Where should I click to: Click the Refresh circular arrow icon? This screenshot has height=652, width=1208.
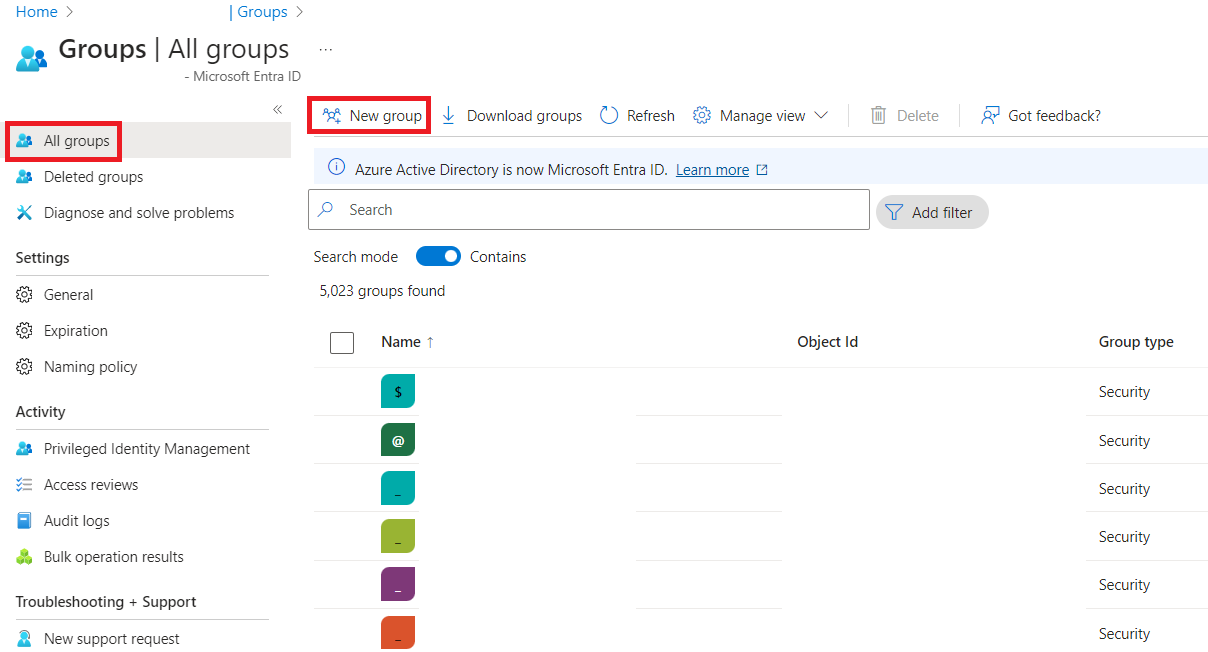[609, 115]
